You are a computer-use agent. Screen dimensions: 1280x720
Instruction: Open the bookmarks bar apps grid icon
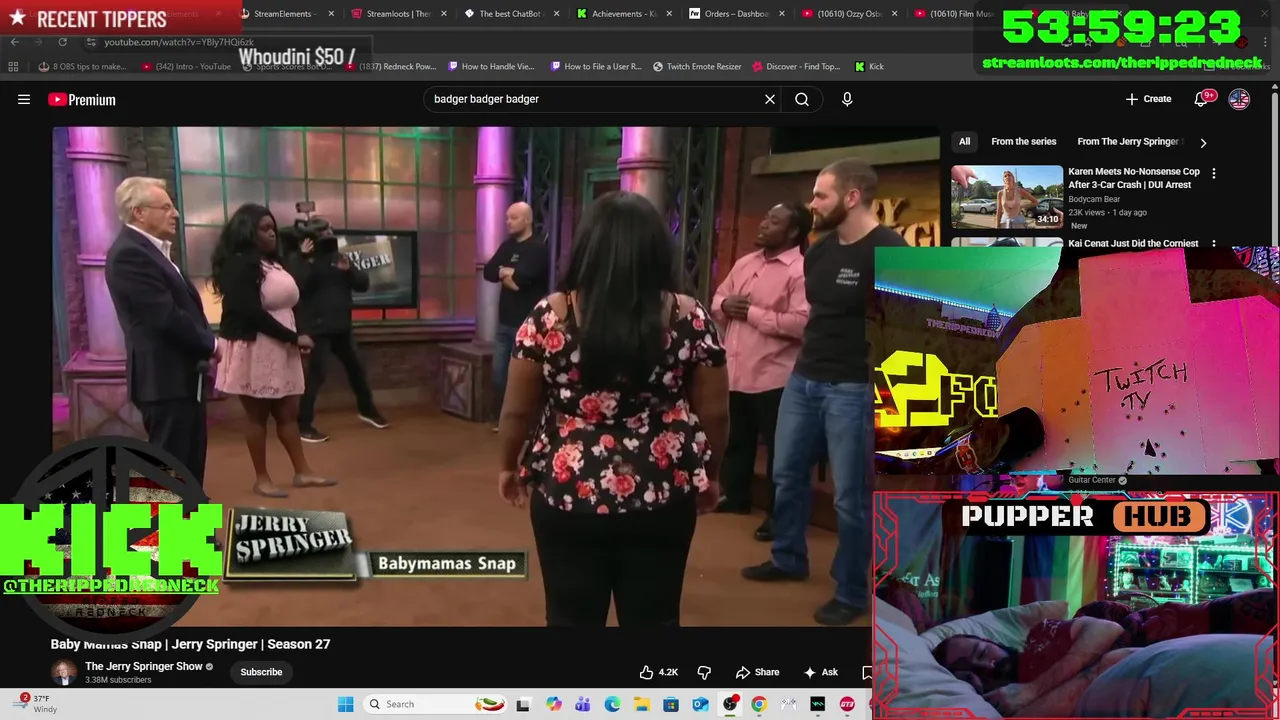pyautogui.click(x=13, y=66)
